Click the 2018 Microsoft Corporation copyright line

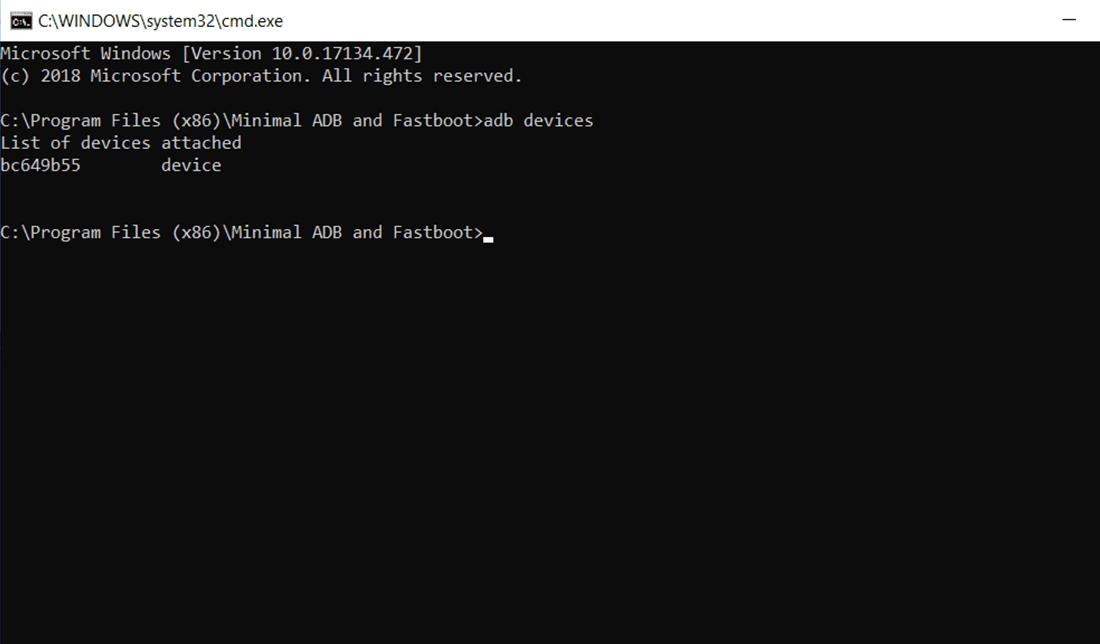click(x=262, y=75)
